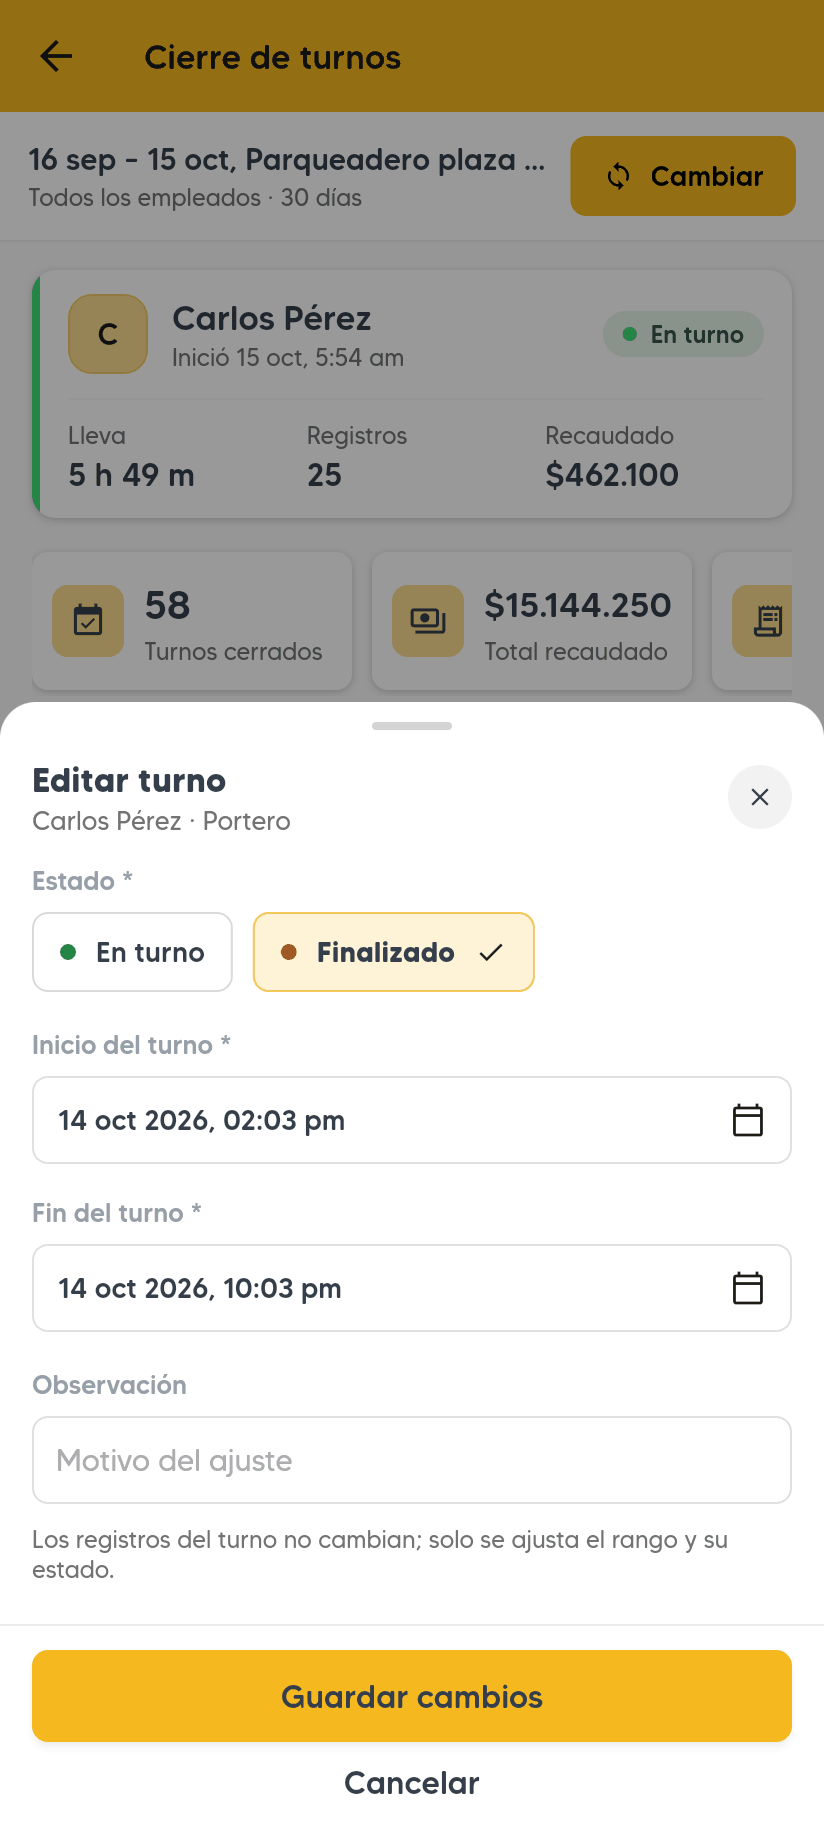The width and height of the screenshot is (824, 1830).
Task: Tap the back arrow in header
Action: pyautogui.click(x=56, y=57)
